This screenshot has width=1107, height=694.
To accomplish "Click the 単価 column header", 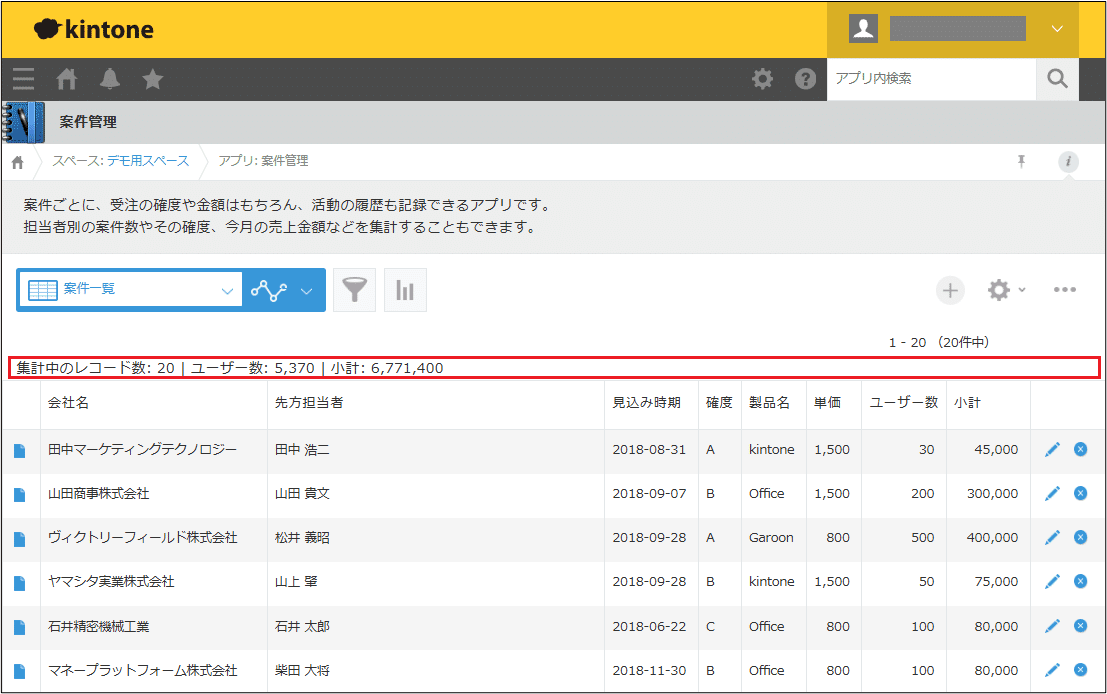I will (827, 402).
